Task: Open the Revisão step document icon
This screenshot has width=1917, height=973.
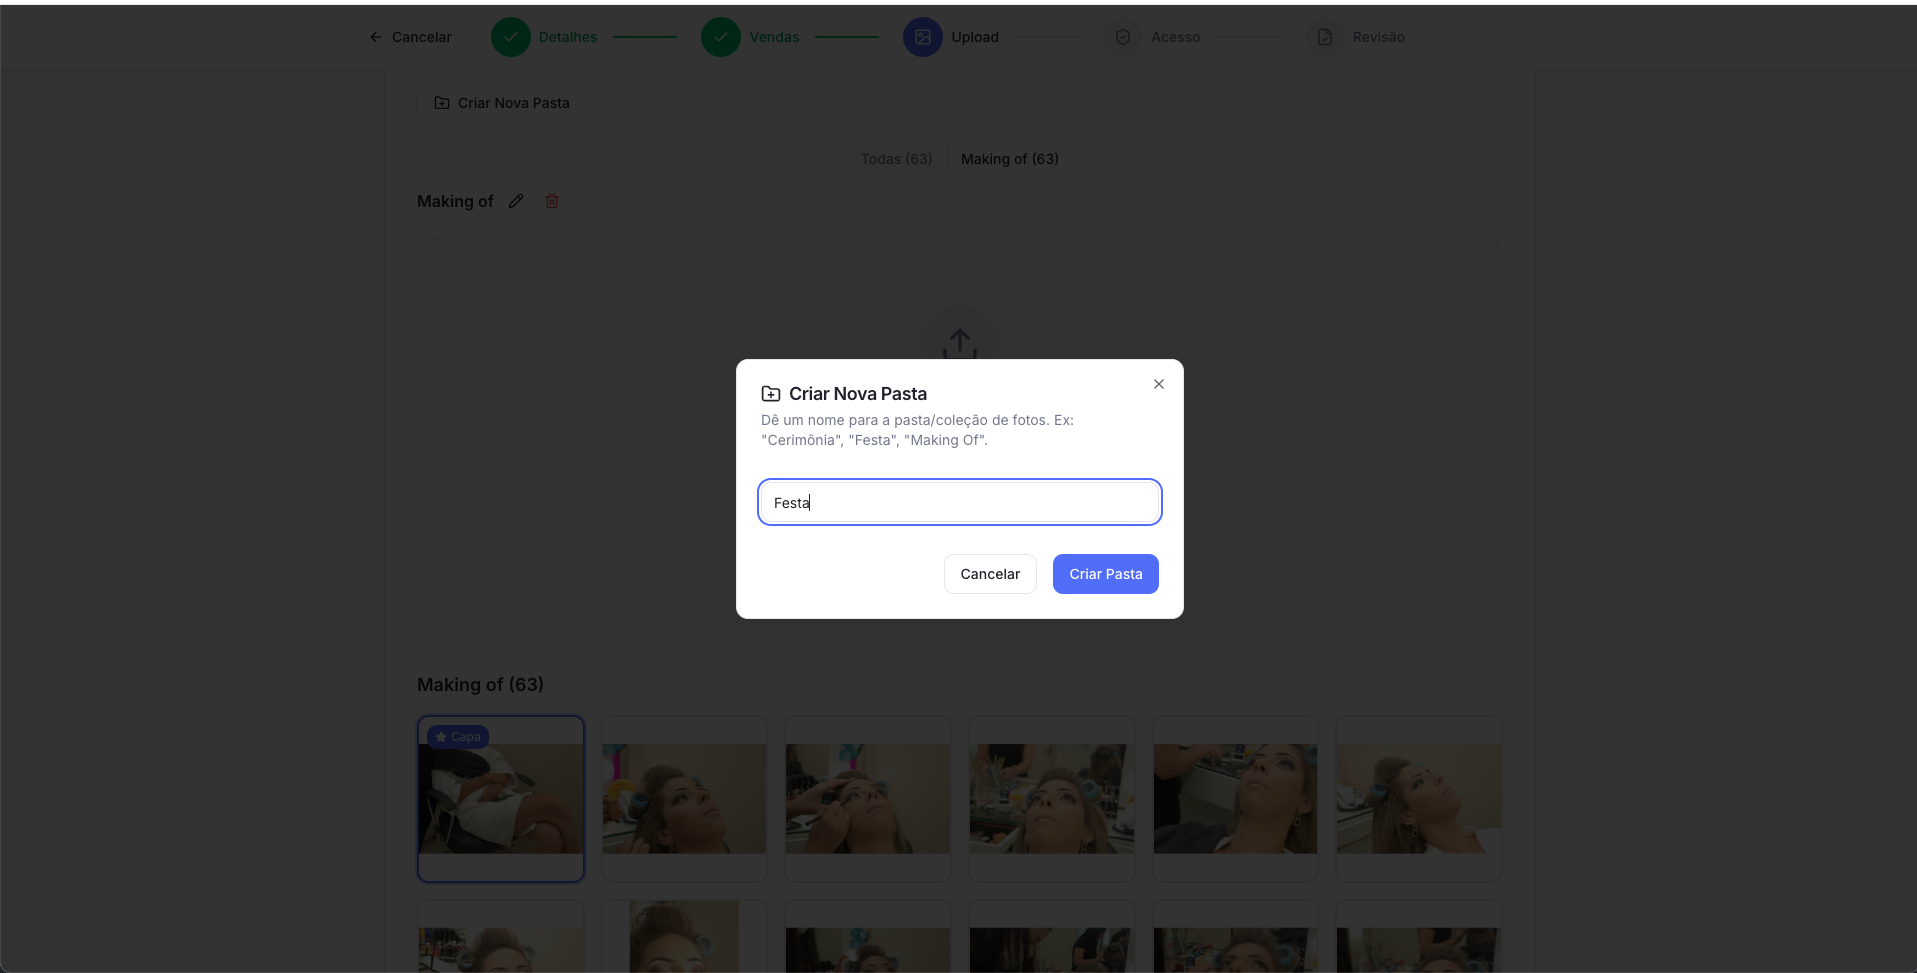Action: coord(1325,37)
